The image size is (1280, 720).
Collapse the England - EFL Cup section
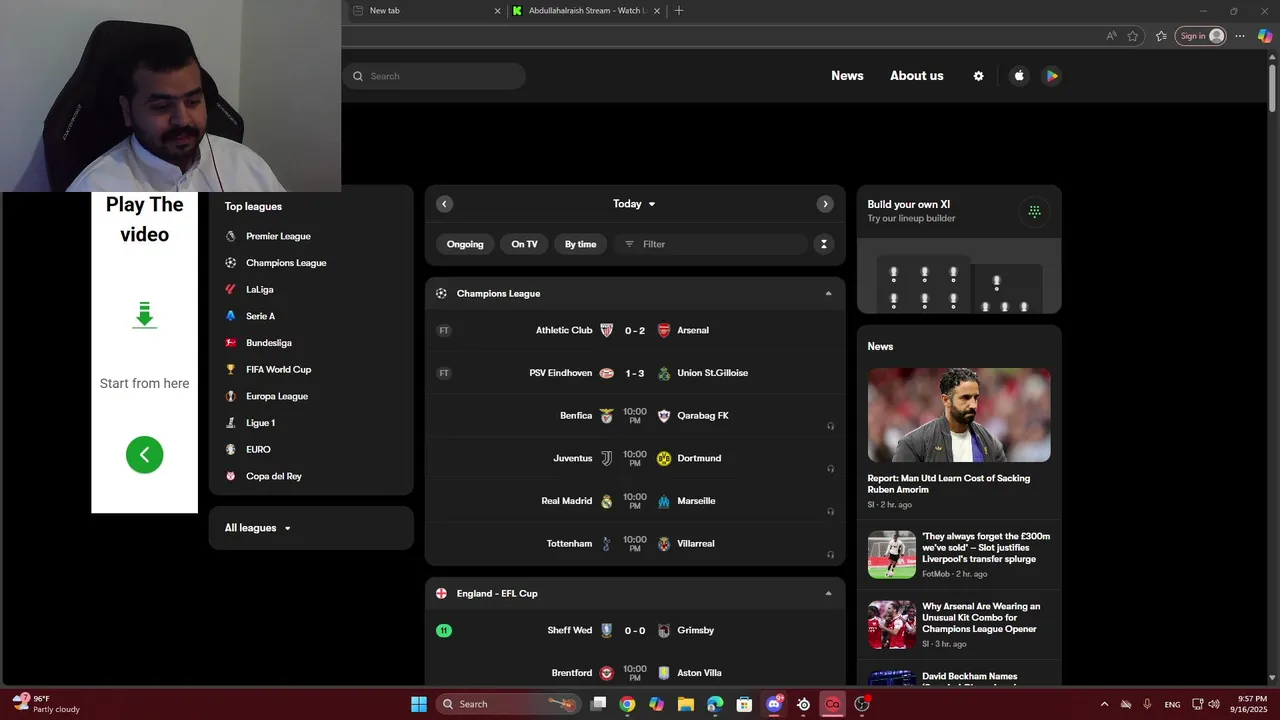pyautogui.click(x=828, y=594)
